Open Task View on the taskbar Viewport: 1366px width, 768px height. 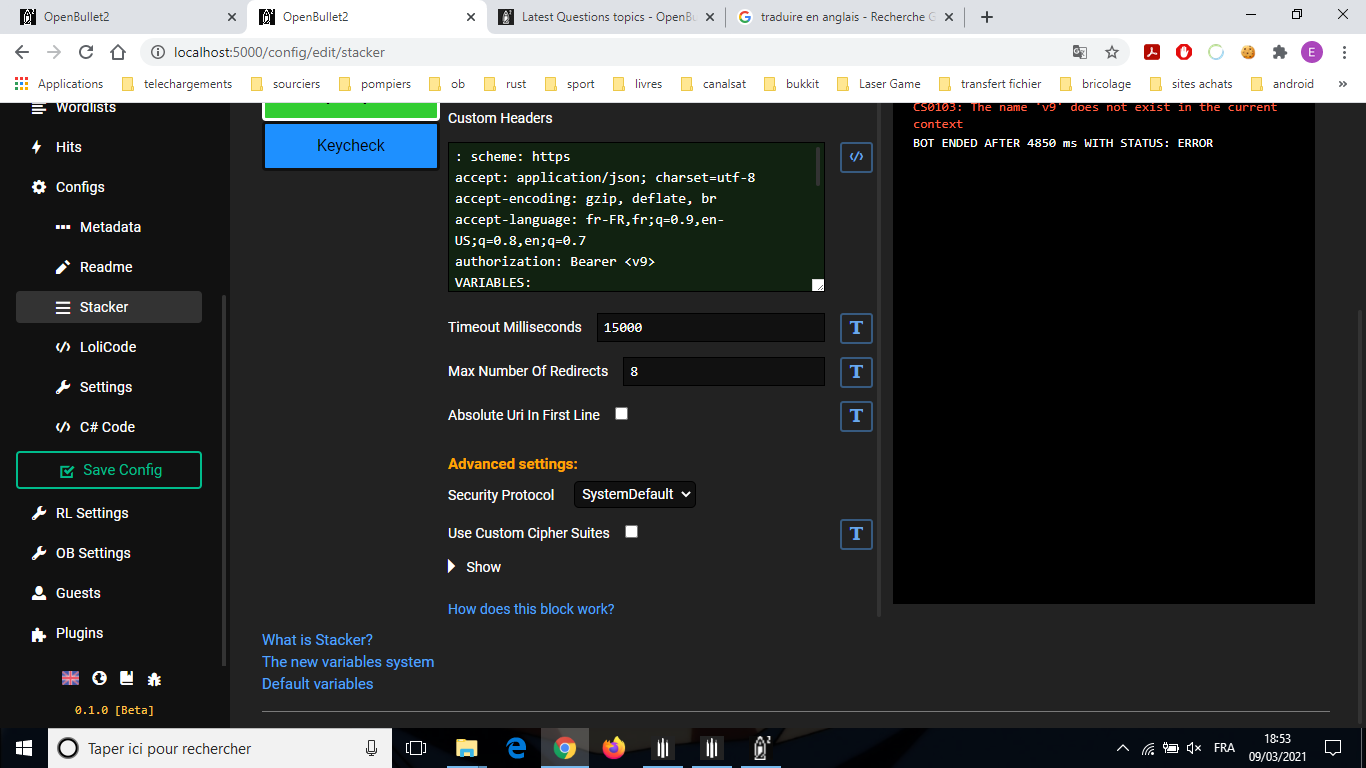(x=416, y=748)
